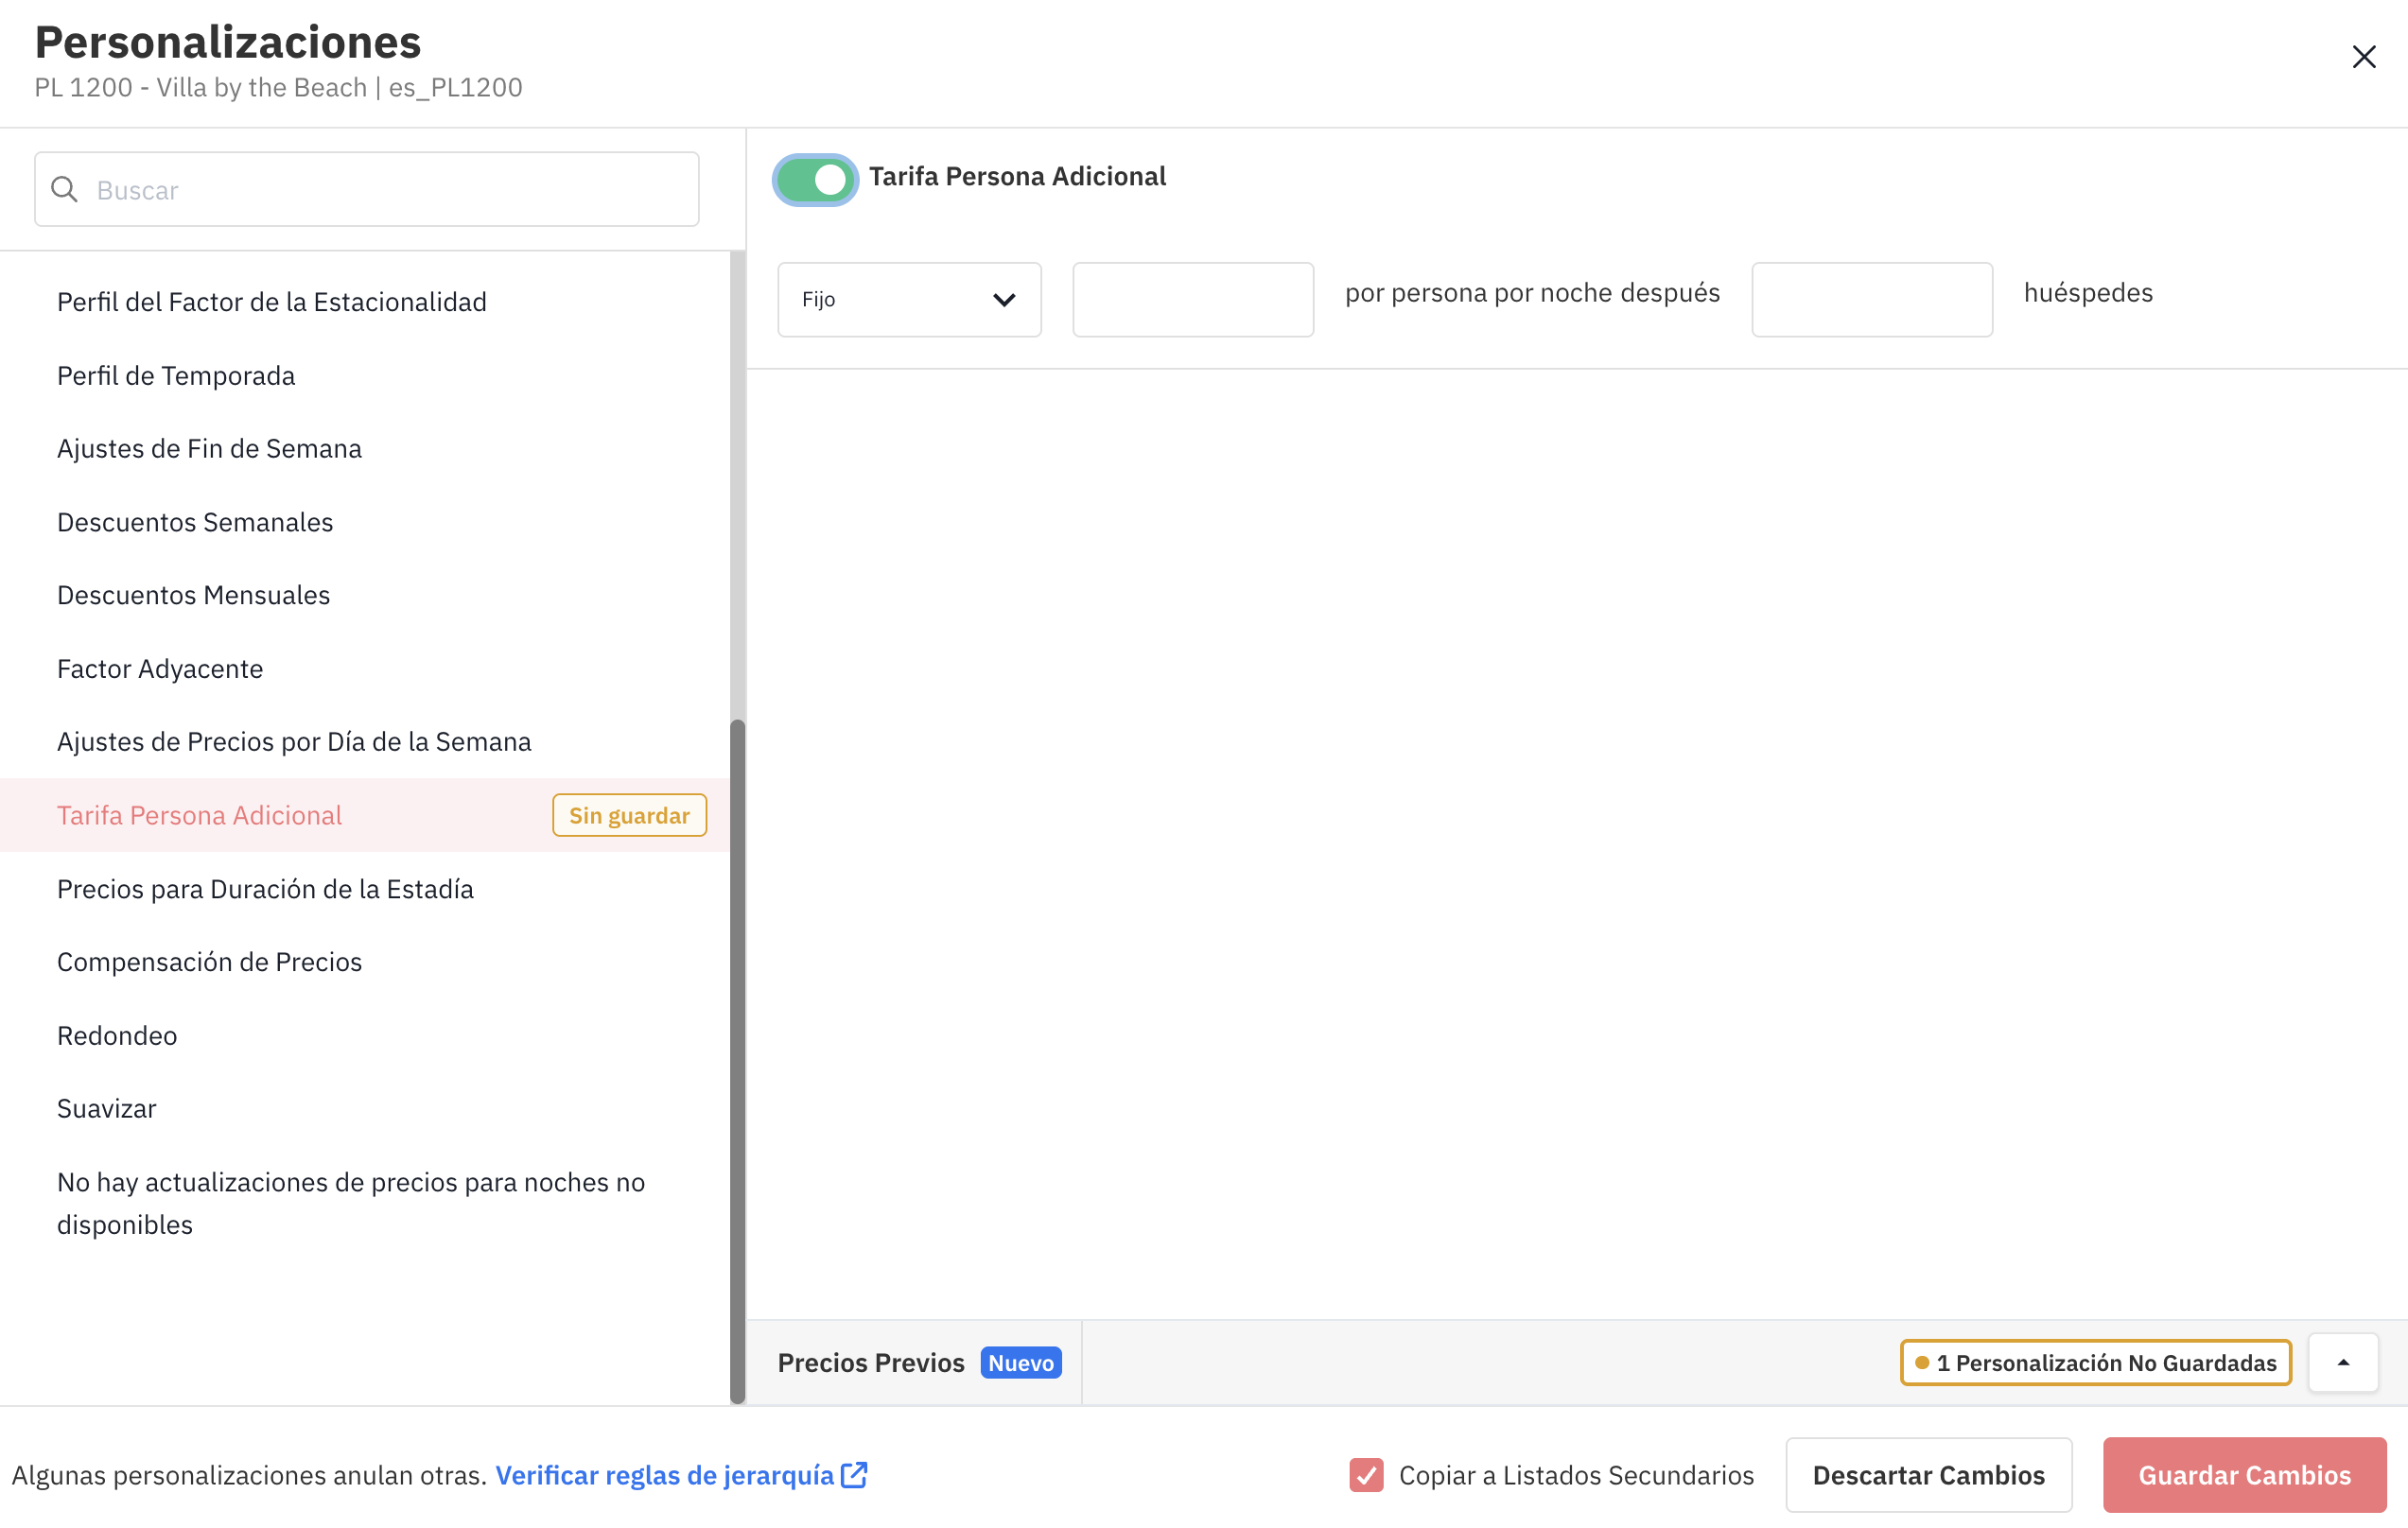Uncheck Copiar a Listados Secundarios
The width and height of the screenshot is (2408, 1528).
[1365, 1474]
